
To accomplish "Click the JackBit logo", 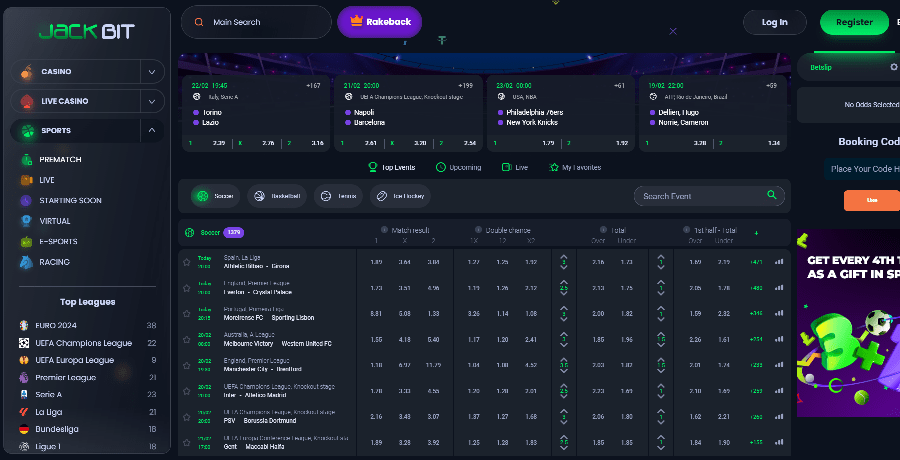I will point(85,30).
